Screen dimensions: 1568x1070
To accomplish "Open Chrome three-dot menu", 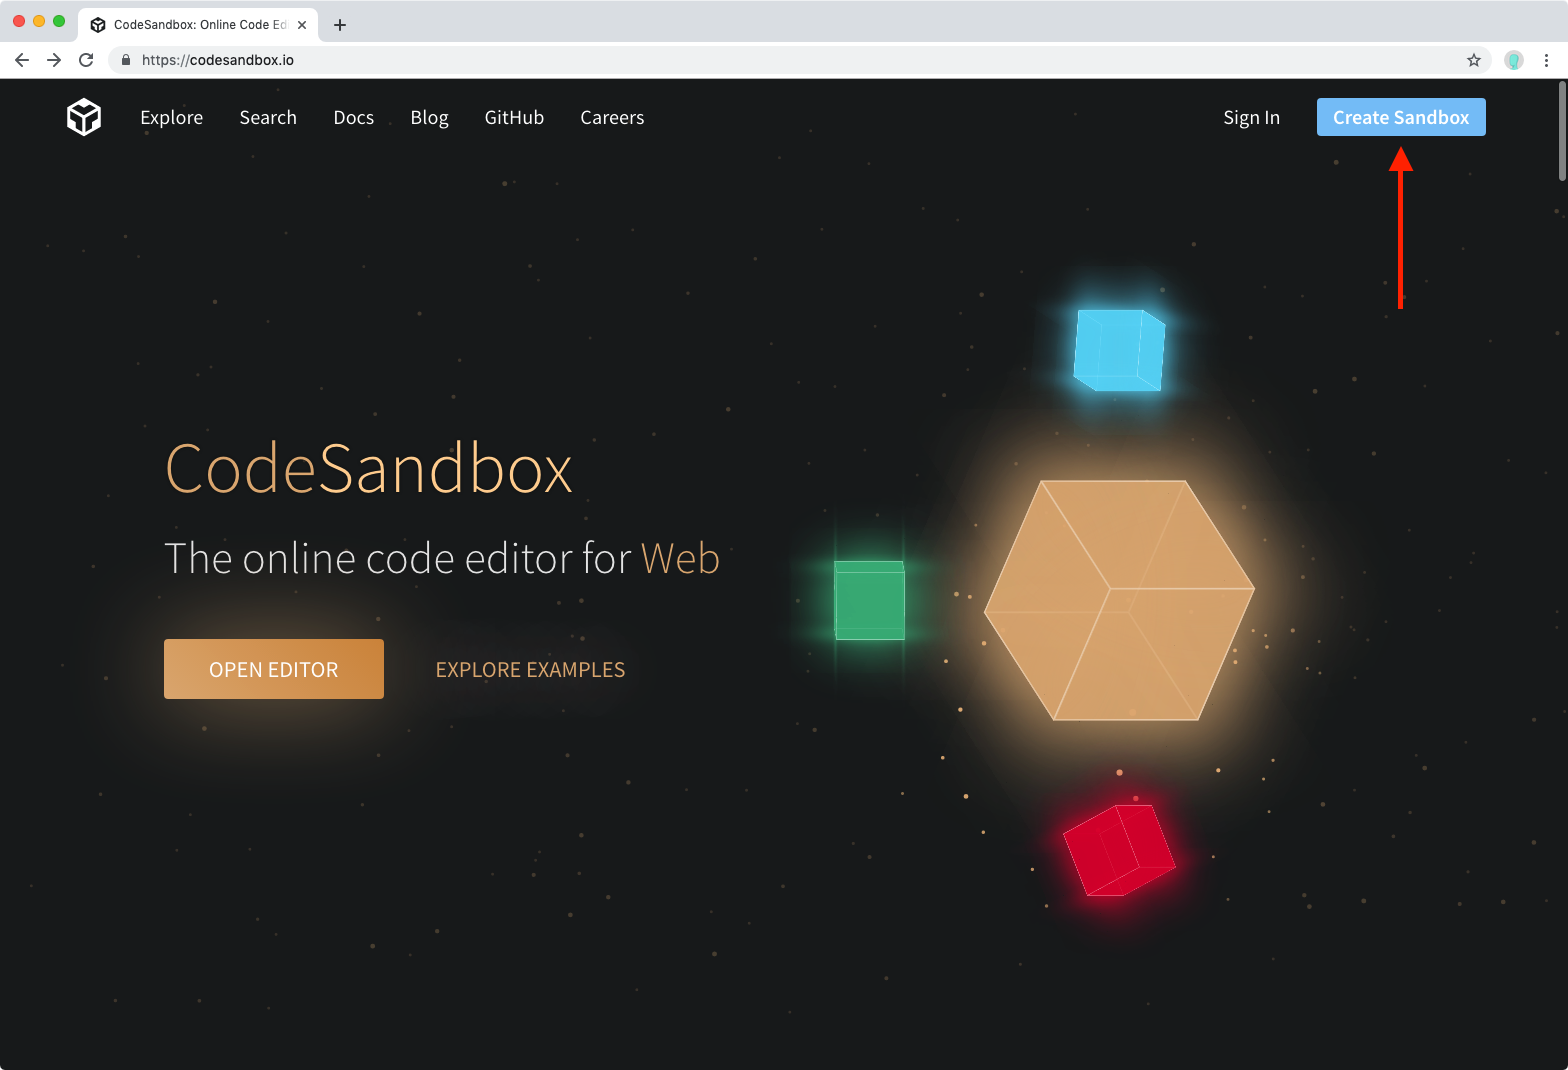I will click(x=1546, y=60).
